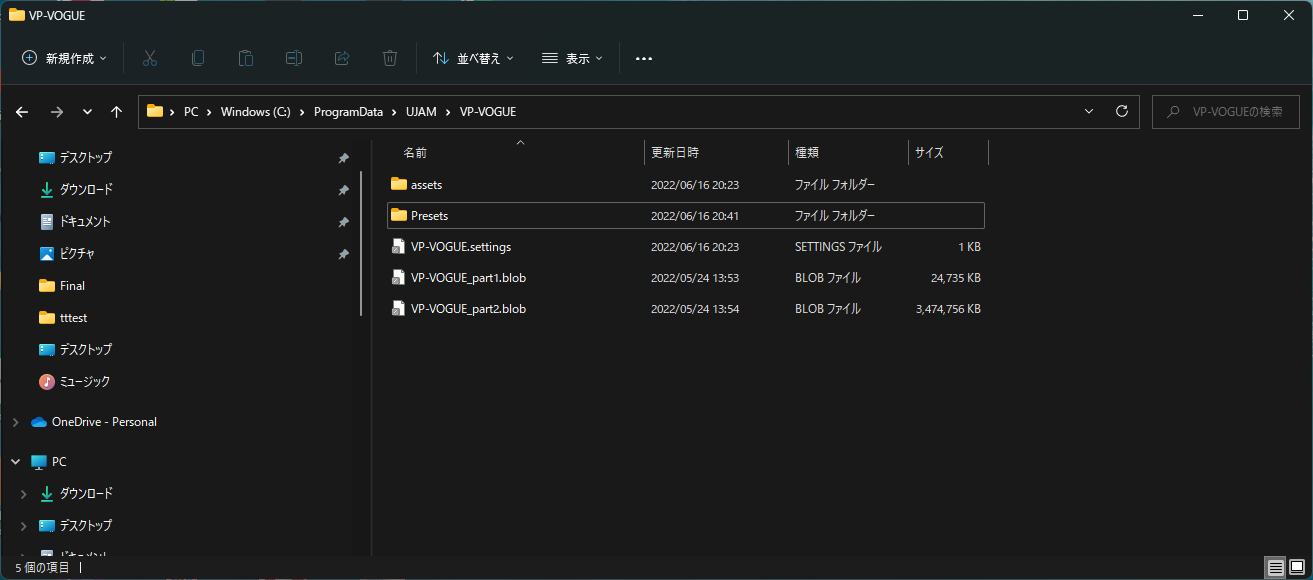Click the pinned ダウンロード download icon

46,189
